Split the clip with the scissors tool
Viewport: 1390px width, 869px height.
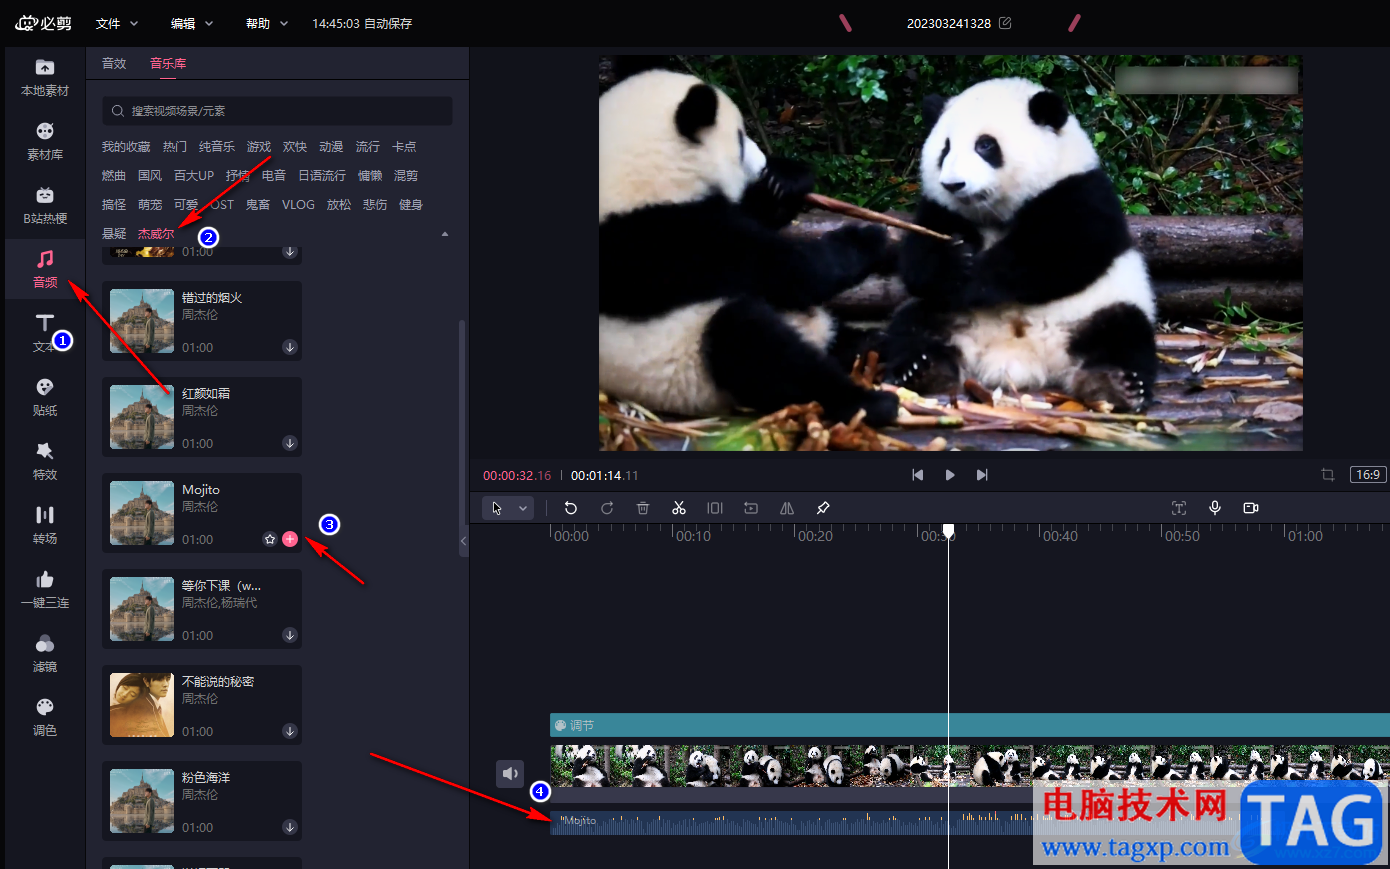[x=679, y=508]
